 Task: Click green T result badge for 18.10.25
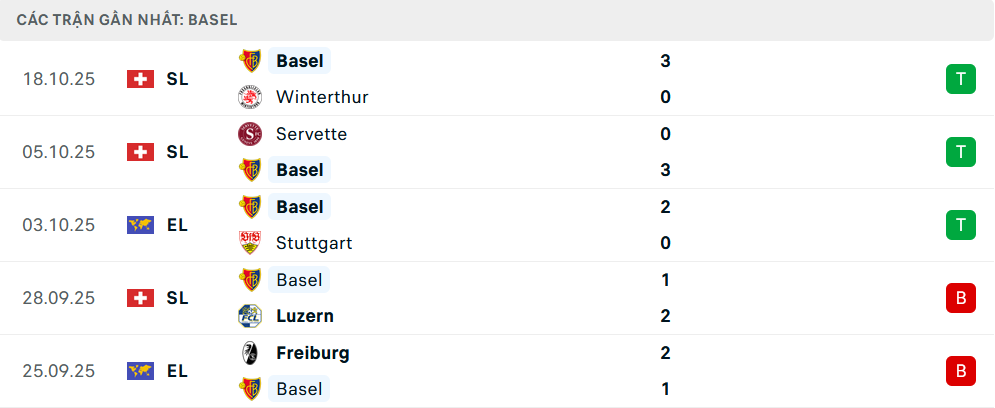click(x=960, y=79)
